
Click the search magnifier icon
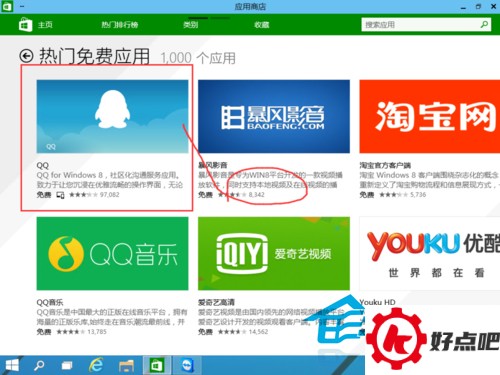484,24
